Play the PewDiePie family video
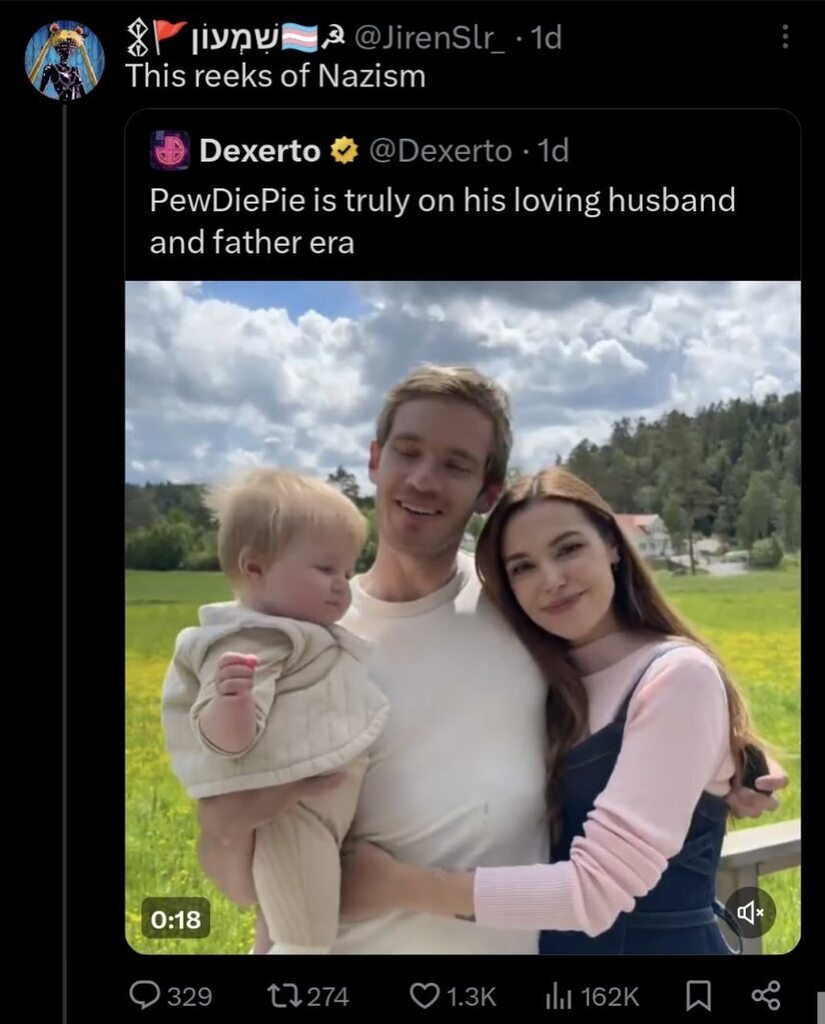Viewport: 825px width, 1024px height. [462, 617]
